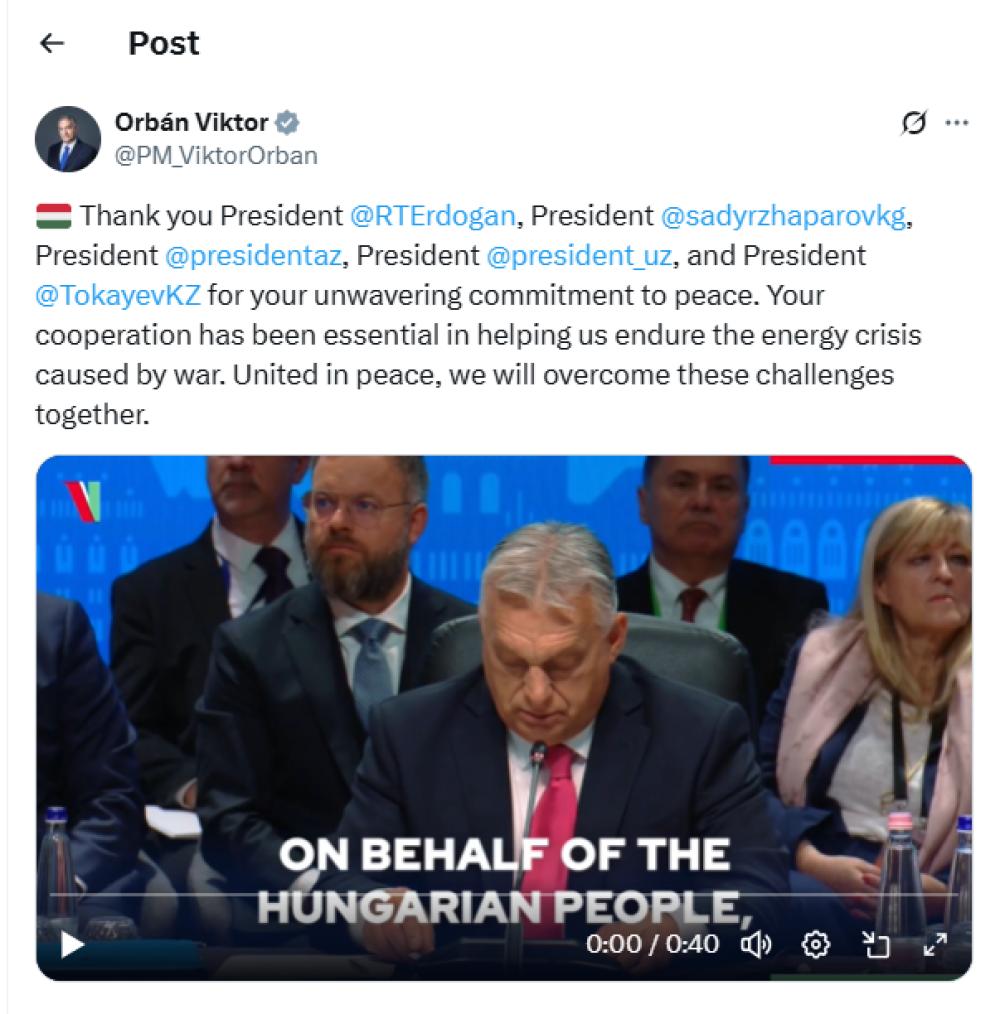The image size is (1000, 1014).
Task: Click the @PM_ViktorOrban handle
Action: (216, 156)
